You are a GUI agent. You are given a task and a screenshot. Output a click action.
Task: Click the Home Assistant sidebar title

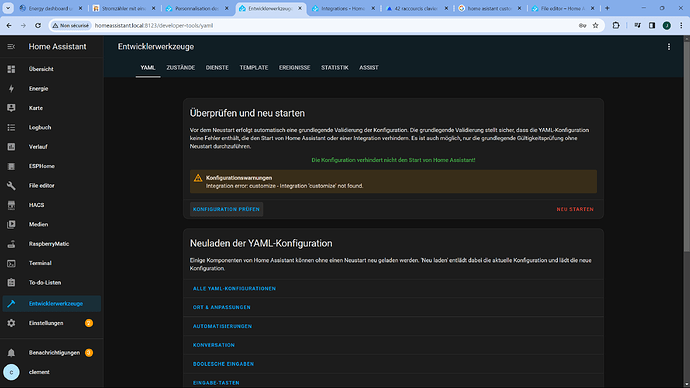[x=58, y=47]
